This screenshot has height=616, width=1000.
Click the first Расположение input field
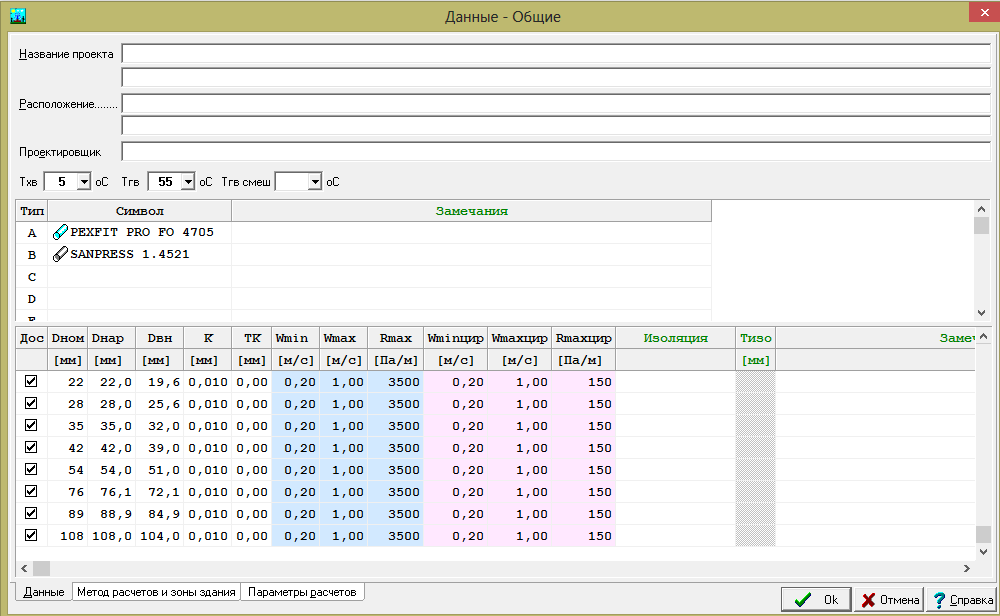coord(556,103)
